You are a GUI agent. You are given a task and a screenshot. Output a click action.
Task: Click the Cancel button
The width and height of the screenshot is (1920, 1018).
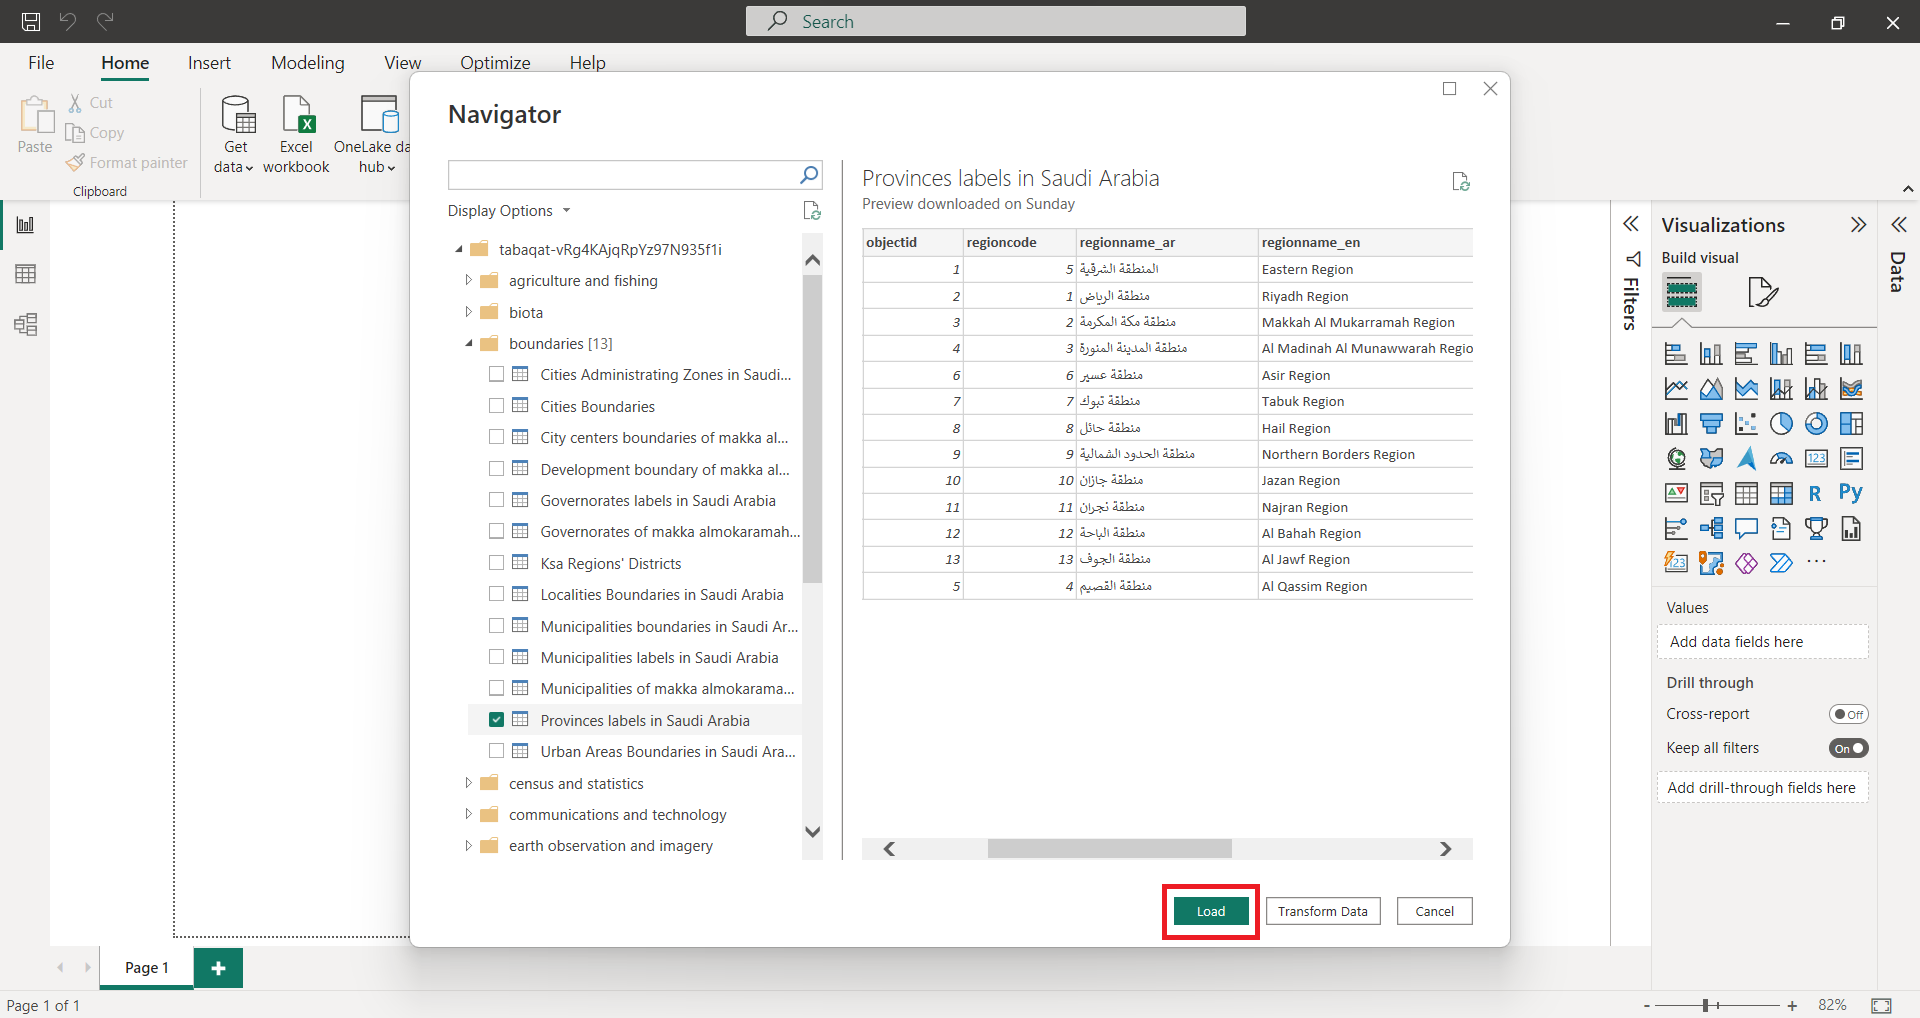point(1434,911)
